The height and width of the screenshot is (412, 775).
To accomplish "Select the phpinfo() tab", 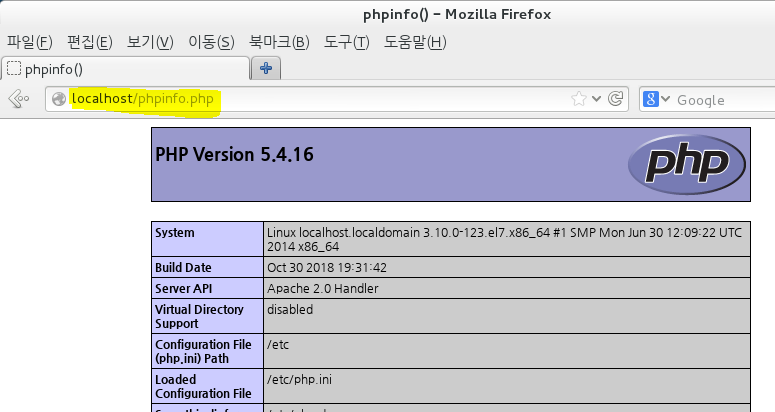I will coord(126,69).
